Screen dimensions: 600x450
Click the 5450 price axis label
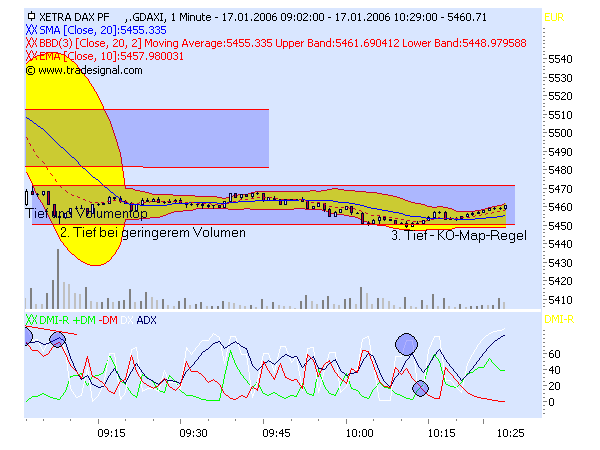(x=560, y=226)
